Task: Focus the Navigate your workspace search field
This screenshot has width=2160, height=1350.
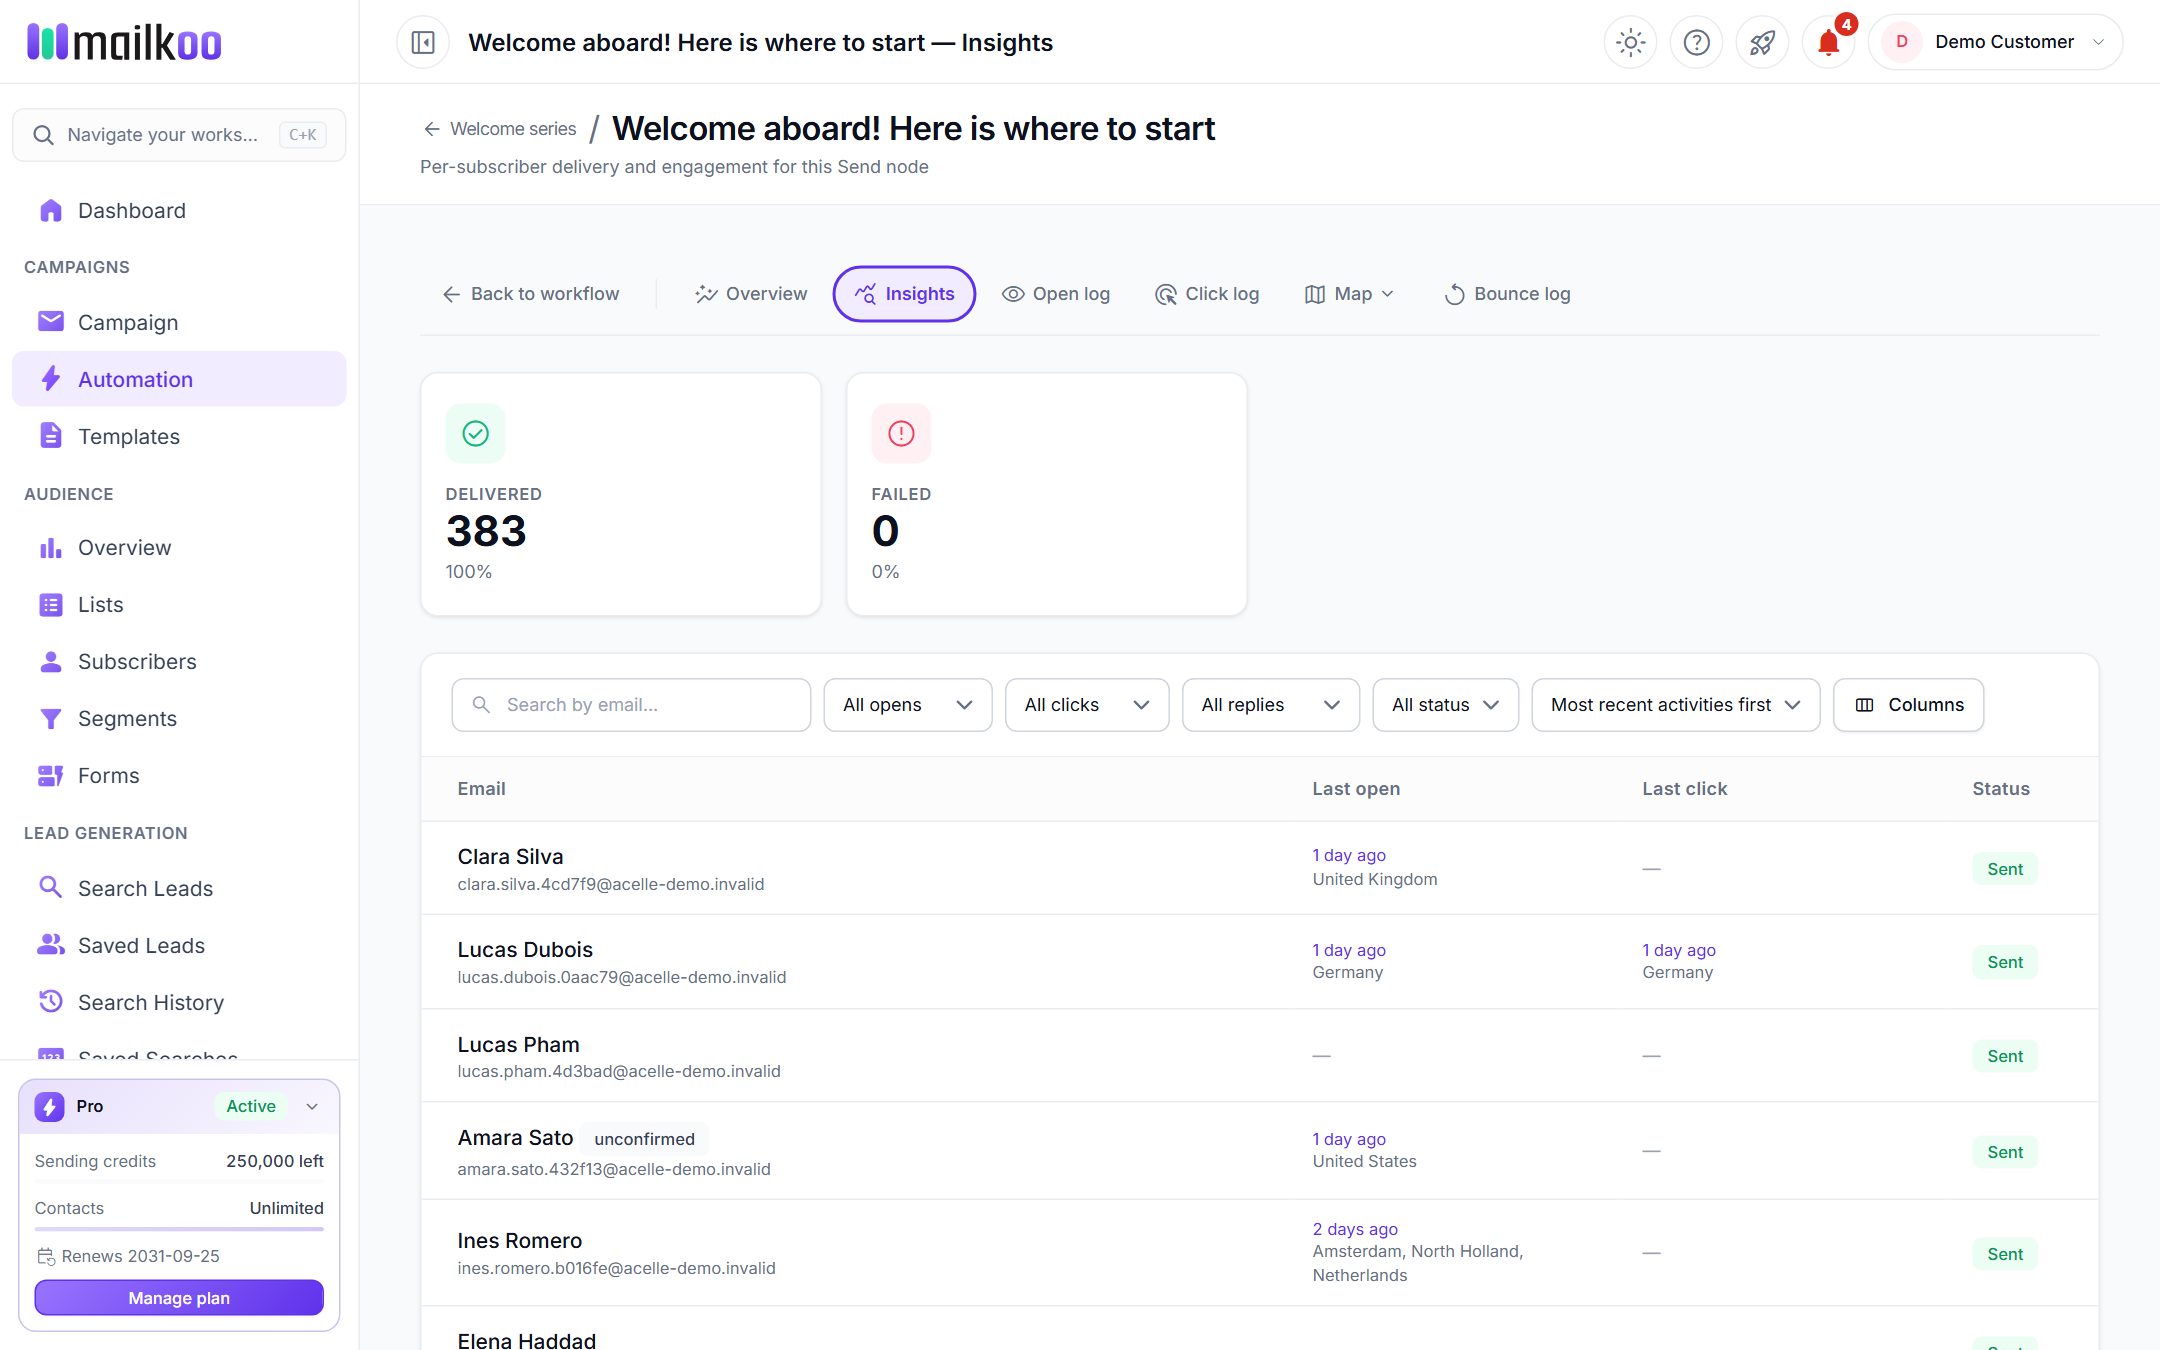Action: pos(179,135)
